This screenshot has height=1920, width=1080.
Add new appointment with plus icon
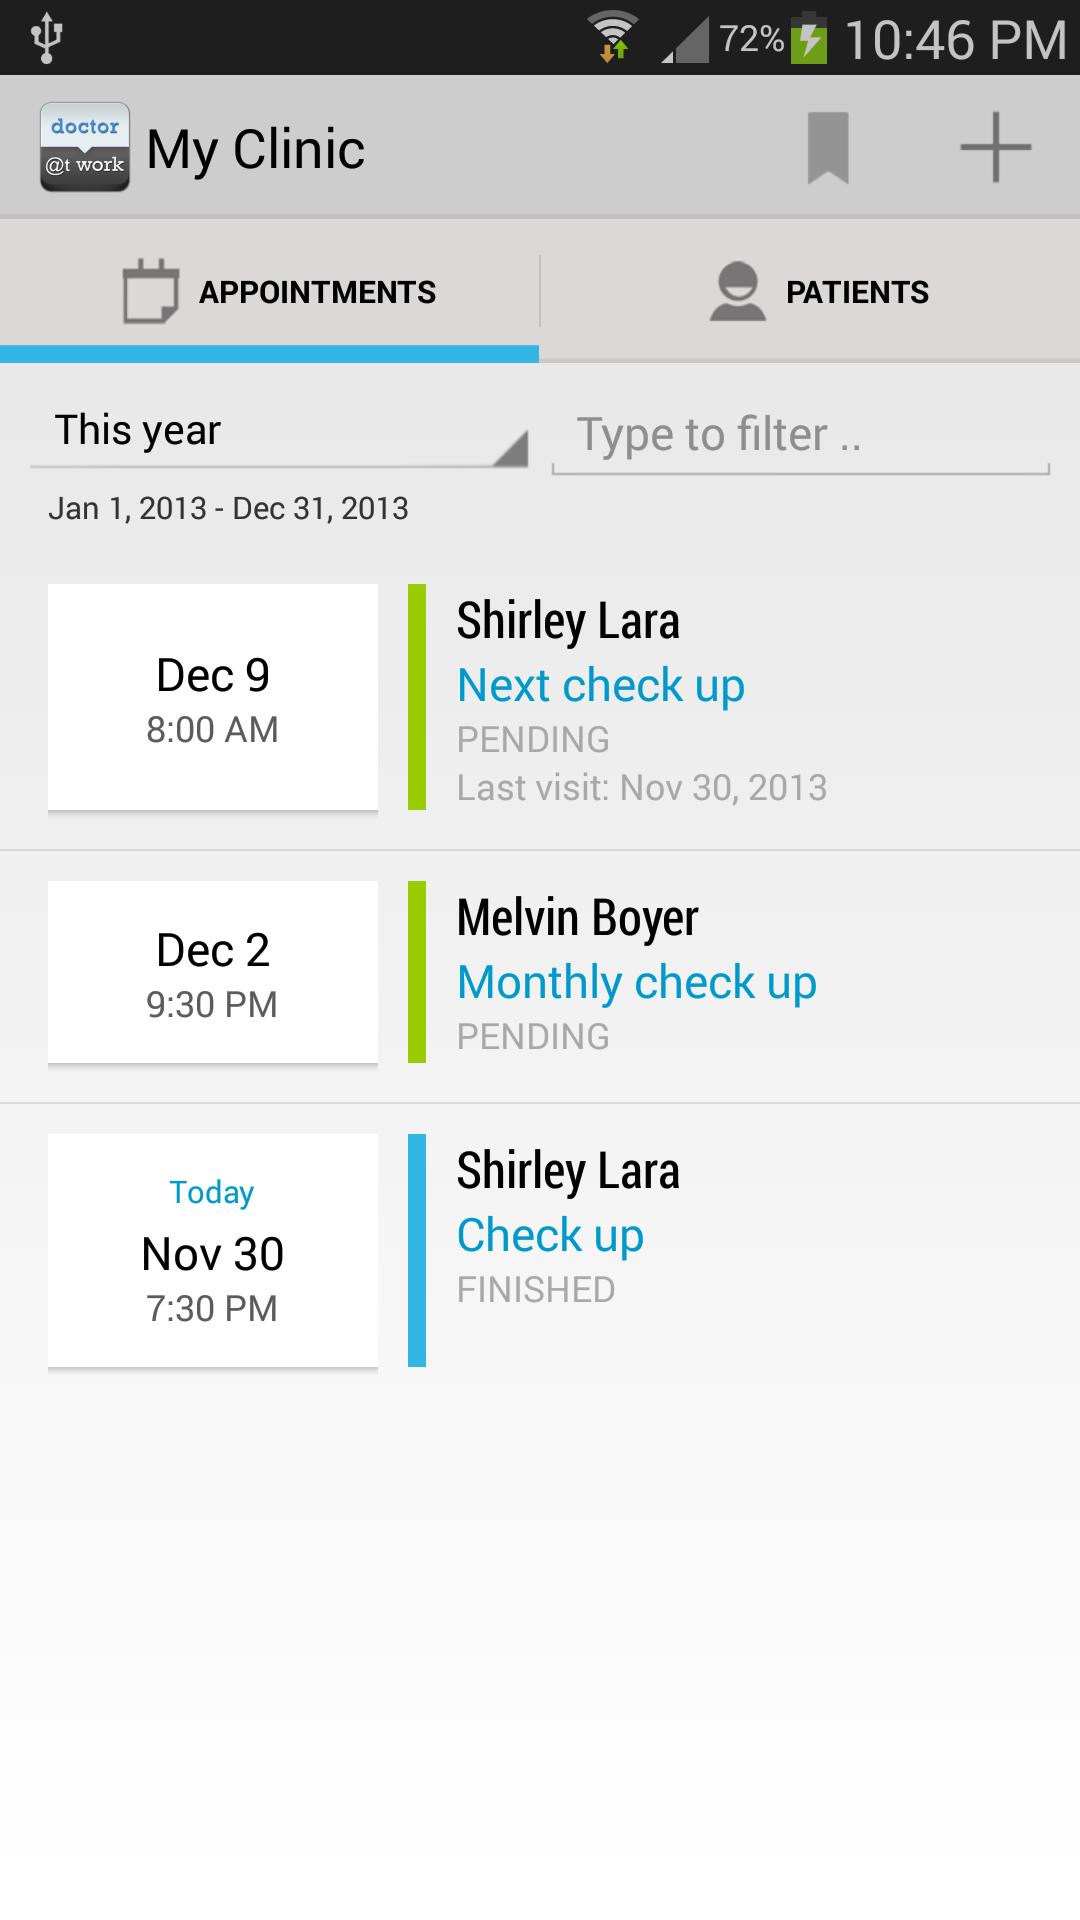point(995,148)
